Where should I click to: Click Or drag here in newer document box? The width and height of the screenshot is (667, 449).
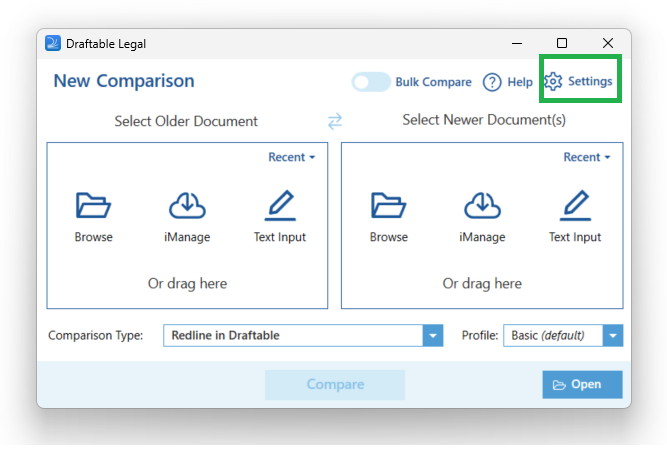click(482, 284)
